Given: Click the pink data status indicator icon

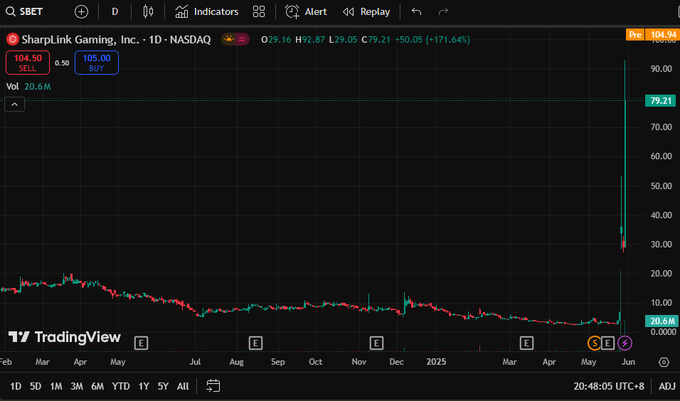Looking at the screenshot, I should tap(242, 39).
